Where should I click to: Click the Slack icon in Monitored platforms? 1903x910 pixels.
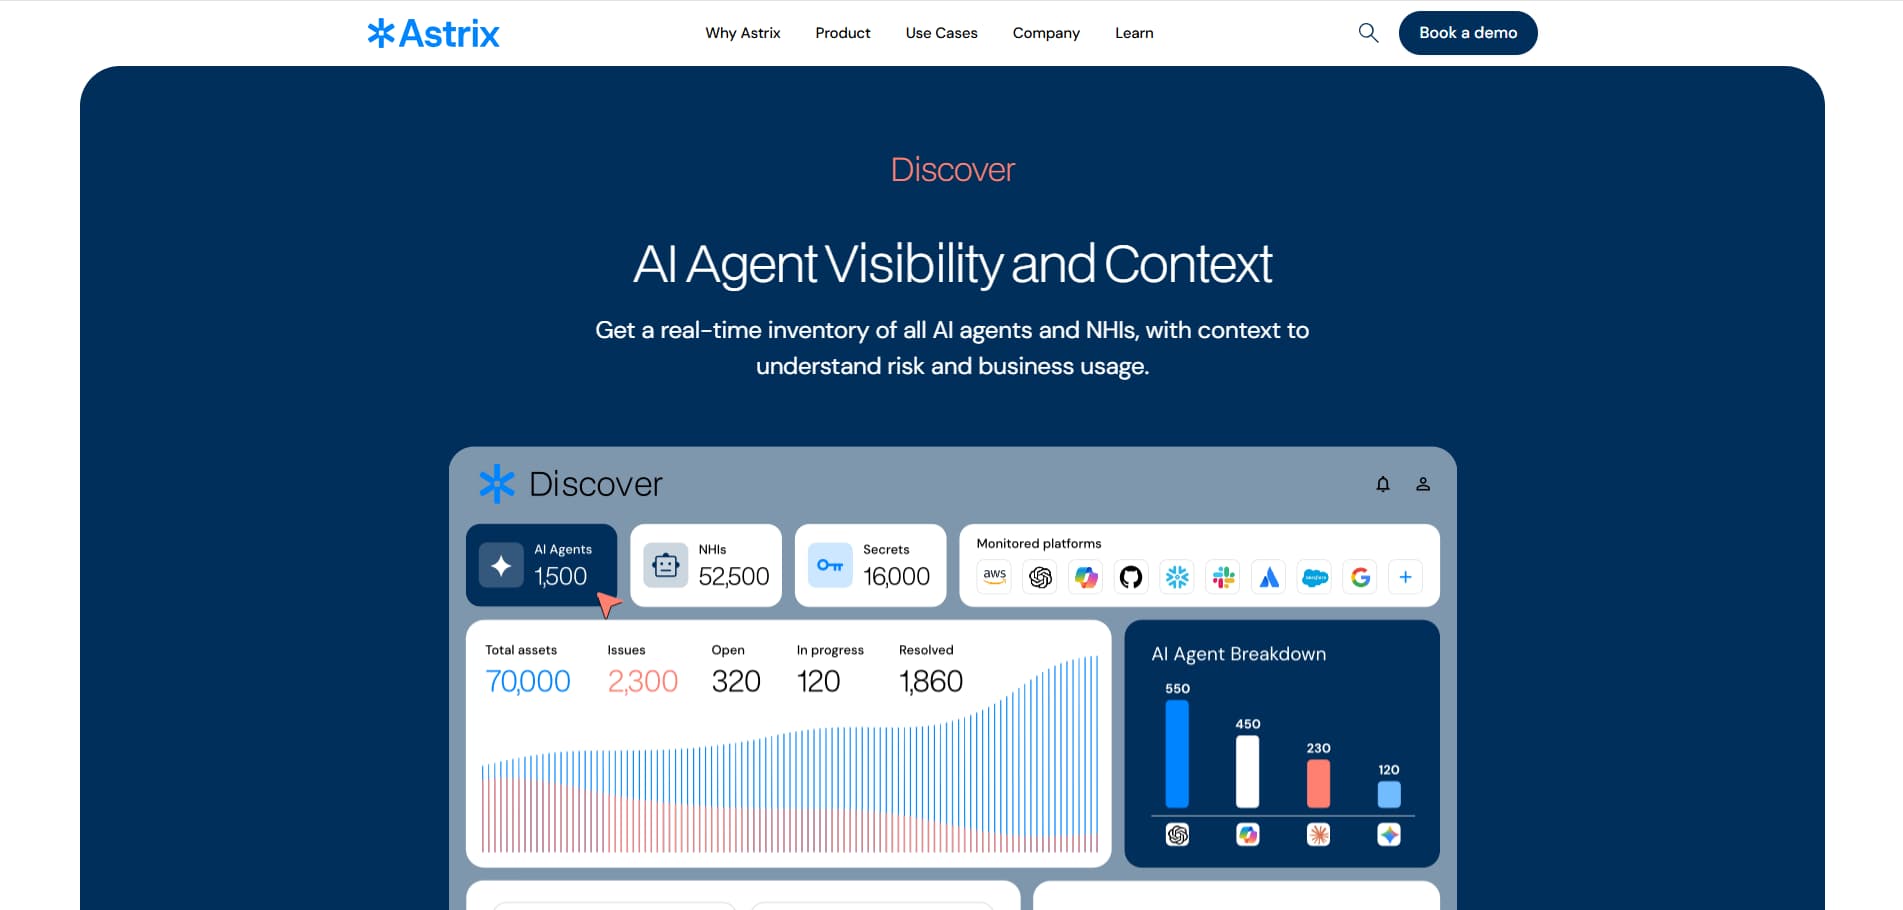point(1222,577)
